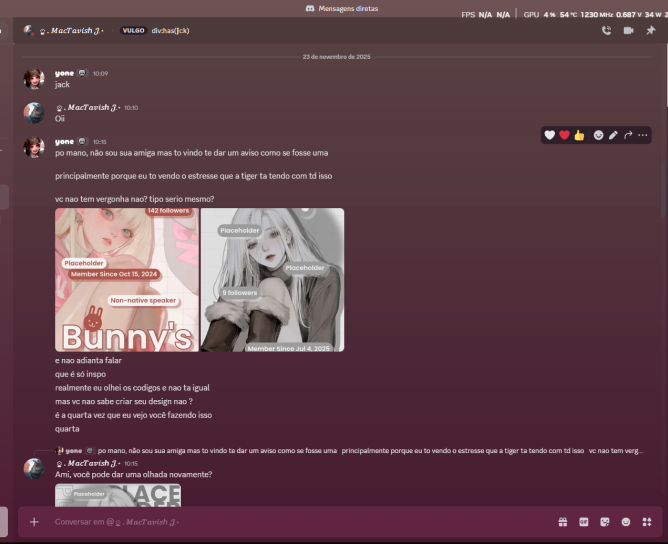Select the single-word message 'quarta'
Image resolution: width=668 pixels, height=544 pixels.
[x=67, y=429]
